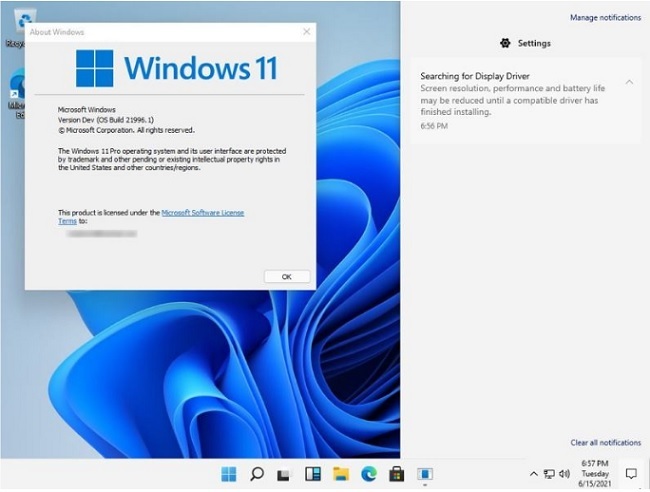Viewport: 650px width, 492px height.
Task: Open the Microsoft Software License Terms link
Action: (x=202, y=213)
